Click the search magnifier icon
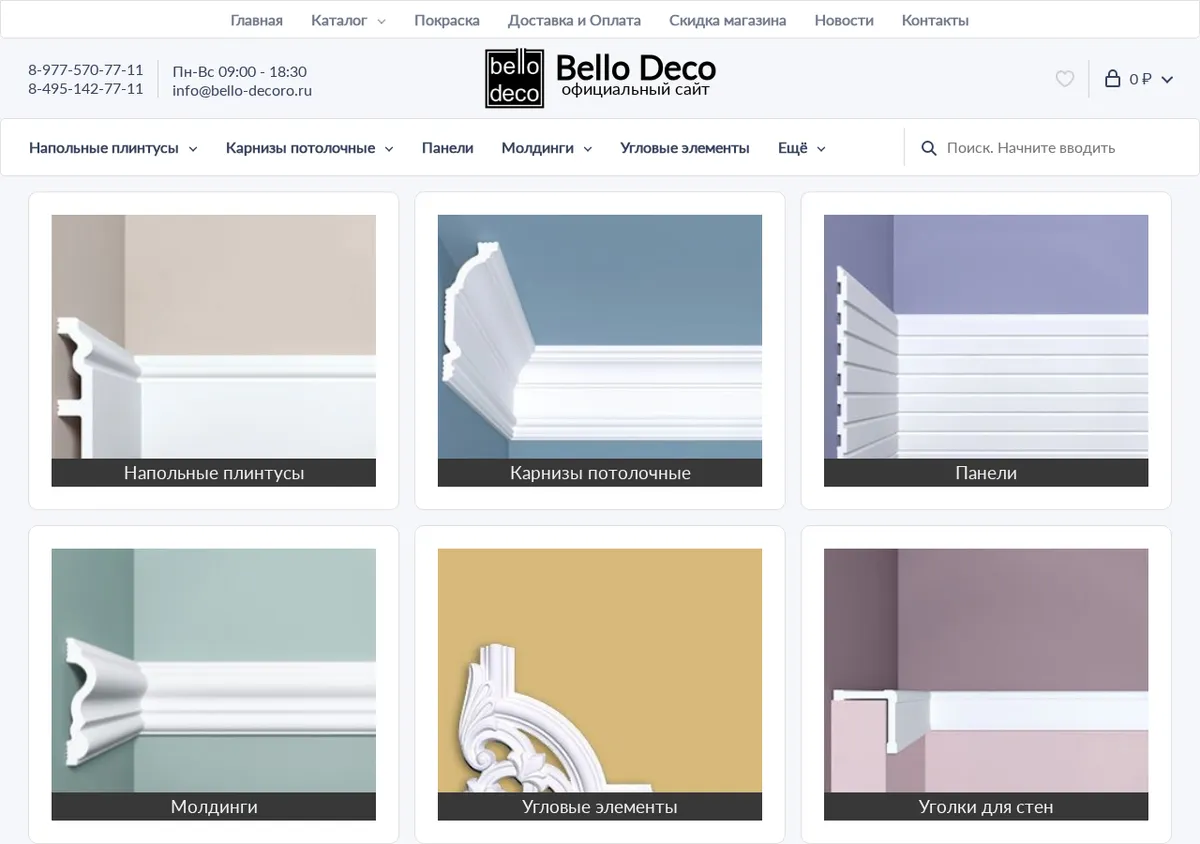1200x844 pixels. coord(929,148)
